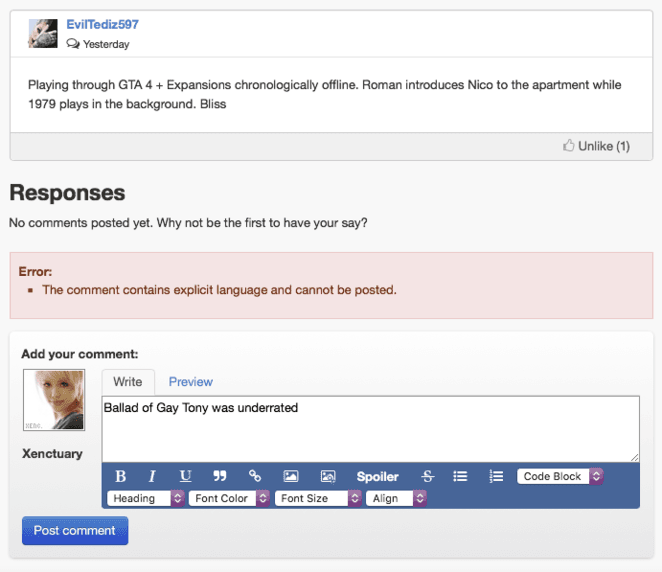Click the Spoiler tag button
This screenshot has width=662, height=572.
[377, 477]
